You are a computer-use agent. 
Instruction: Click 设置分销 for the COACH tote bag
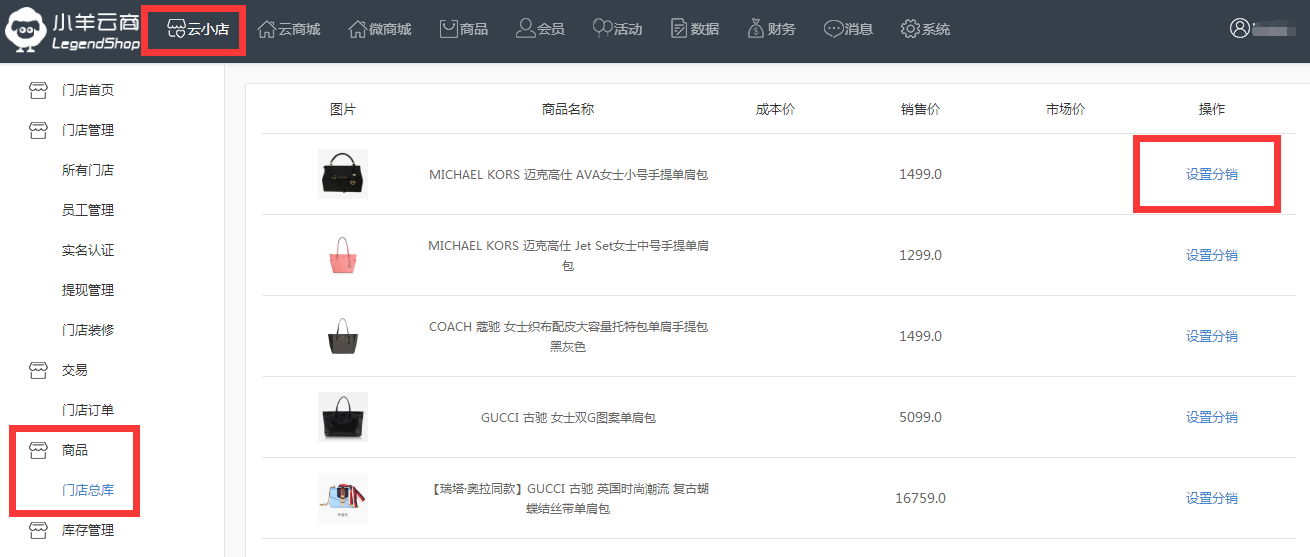click(1211, 336)
